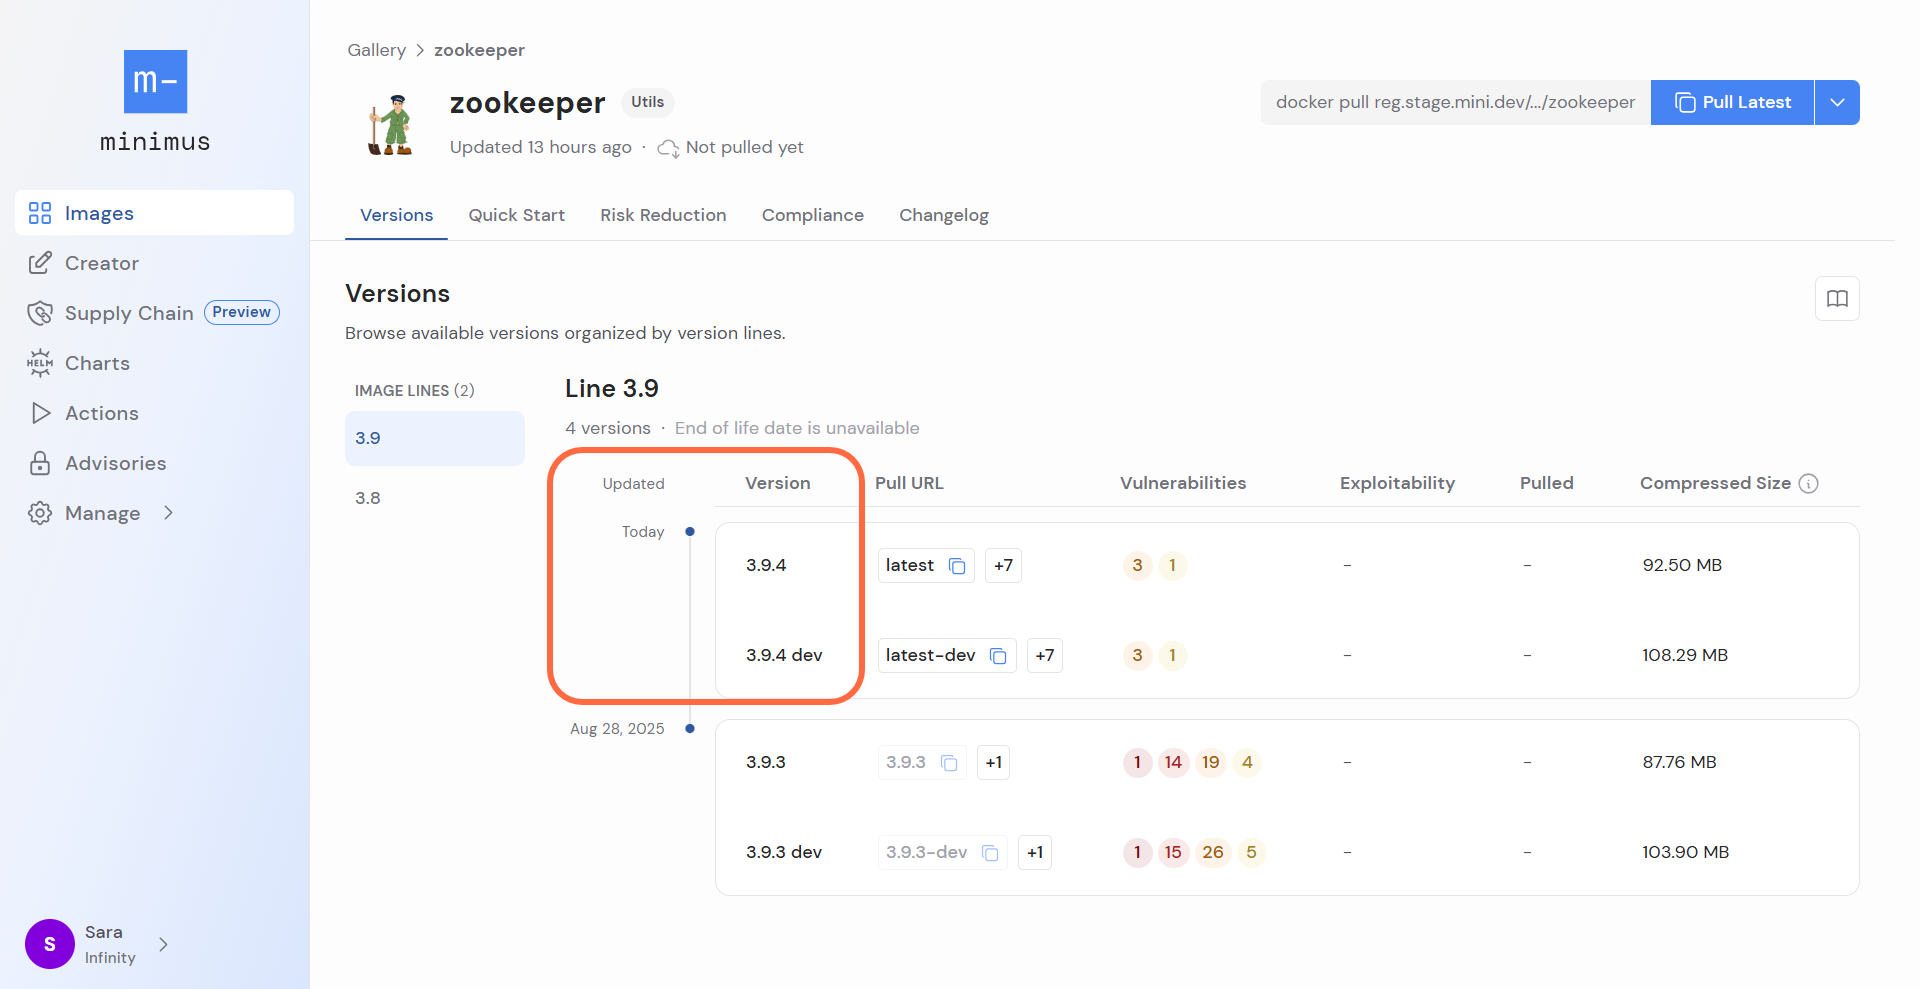
Task: Click version 3.9.4 cell
Action: pyautogui.click(x=766, y=565)
